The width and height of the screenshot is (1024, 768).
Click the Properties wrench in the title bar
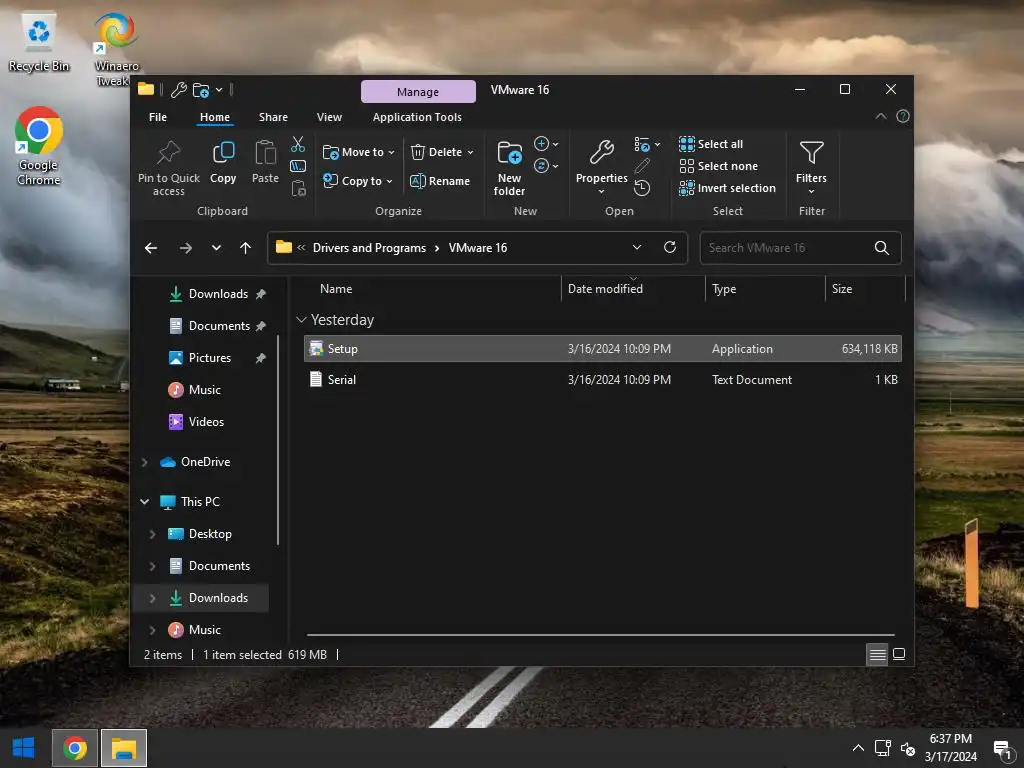[x=178, y=89]
